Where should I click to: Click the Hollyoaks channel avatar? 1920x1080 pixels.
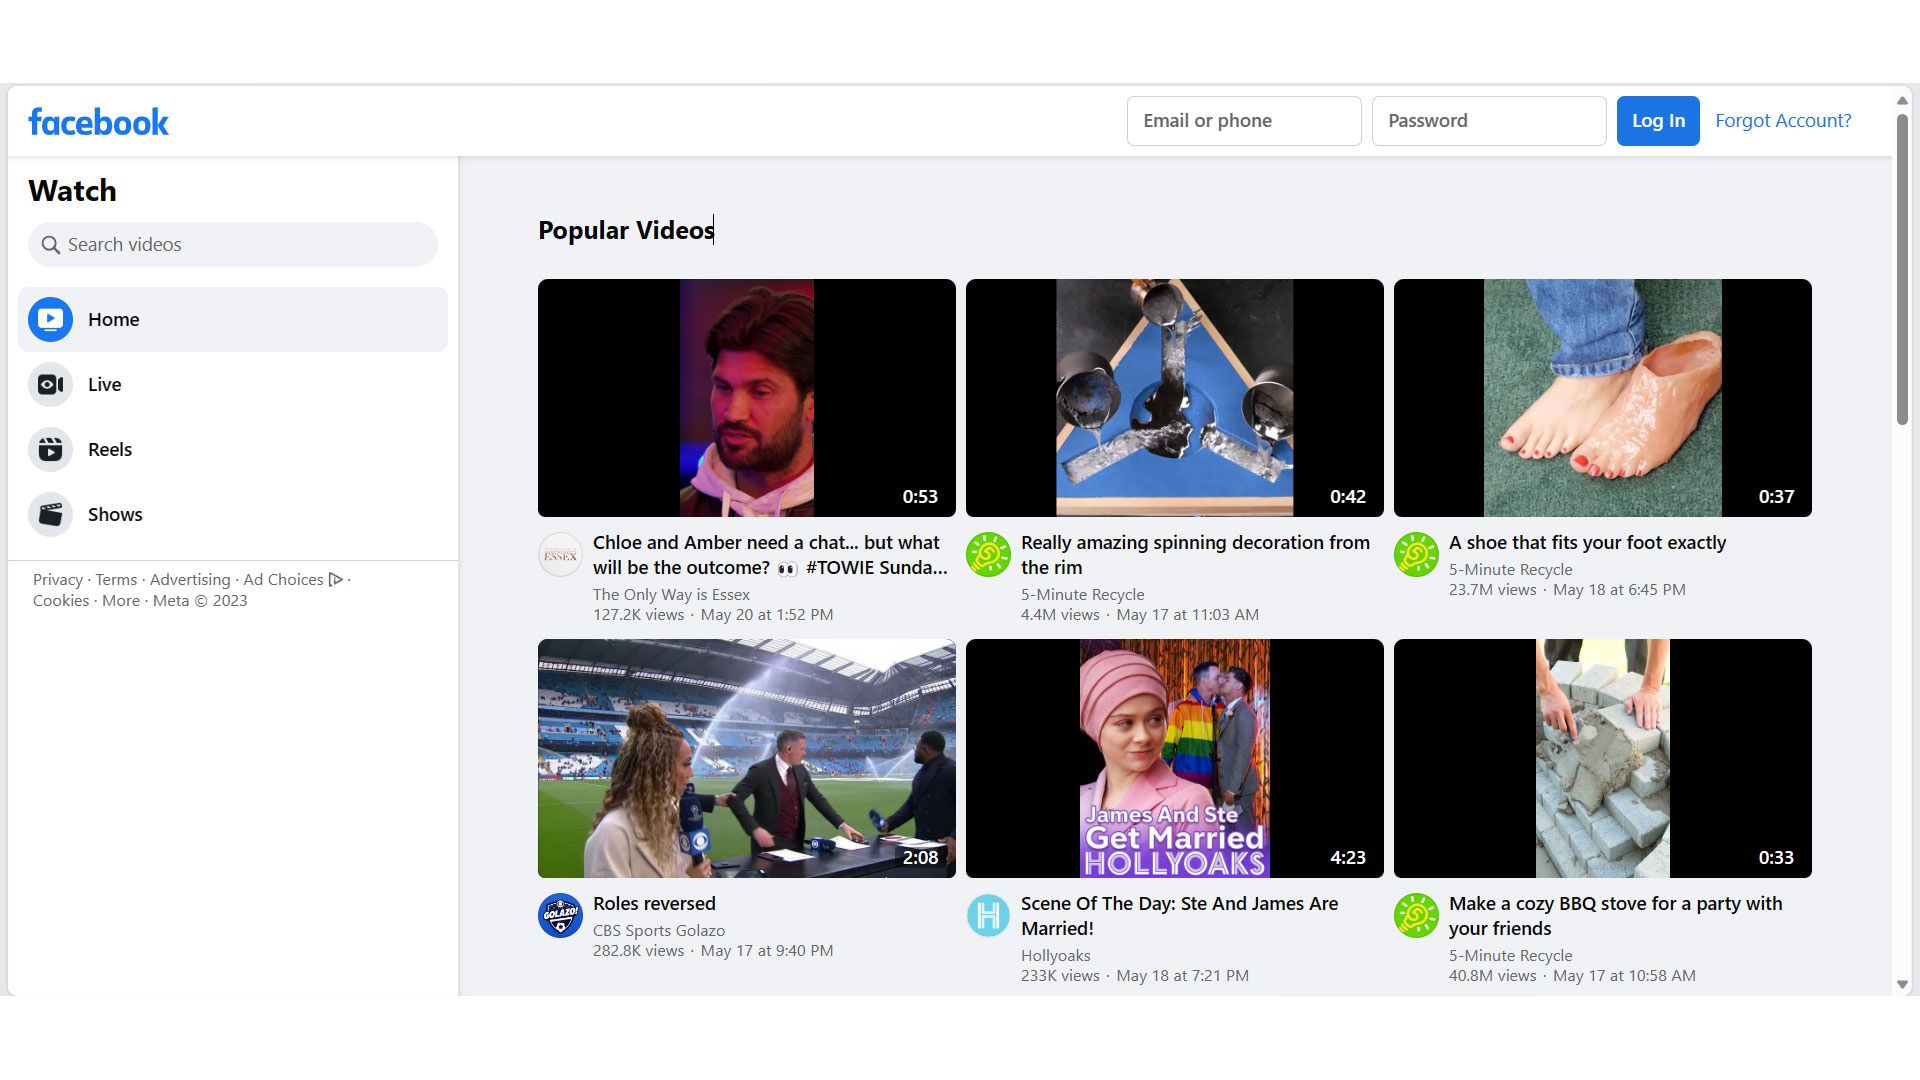click(x=989, y=915)
